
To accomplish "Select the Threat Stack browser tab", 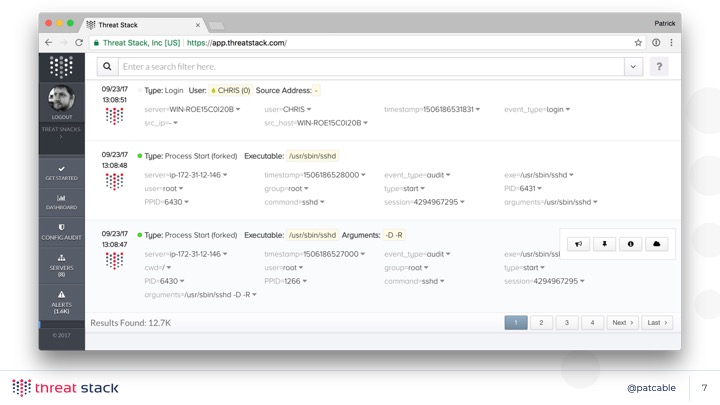I will pos(143,25).
